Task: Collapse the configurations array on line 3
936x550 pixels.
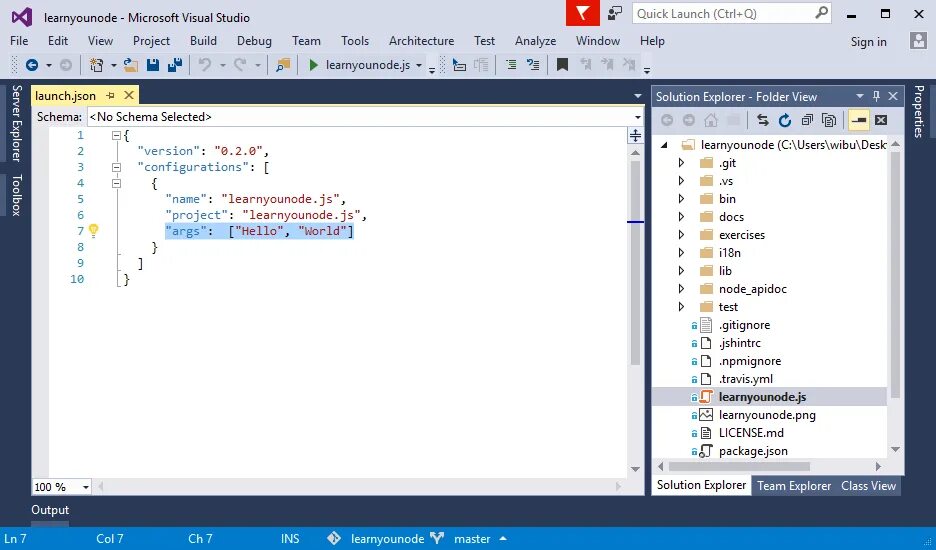Action: click(116, 168)
